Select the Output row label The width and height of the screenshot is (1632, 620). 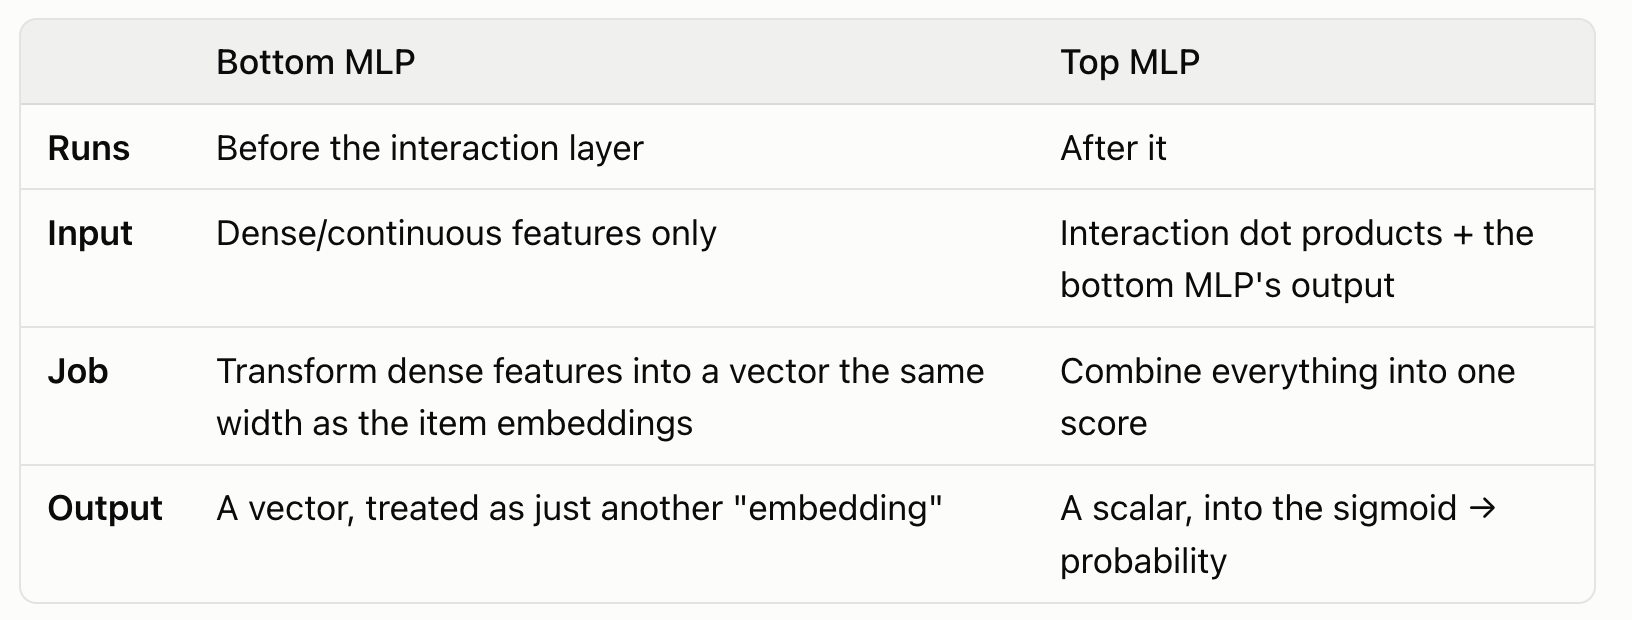105,508
